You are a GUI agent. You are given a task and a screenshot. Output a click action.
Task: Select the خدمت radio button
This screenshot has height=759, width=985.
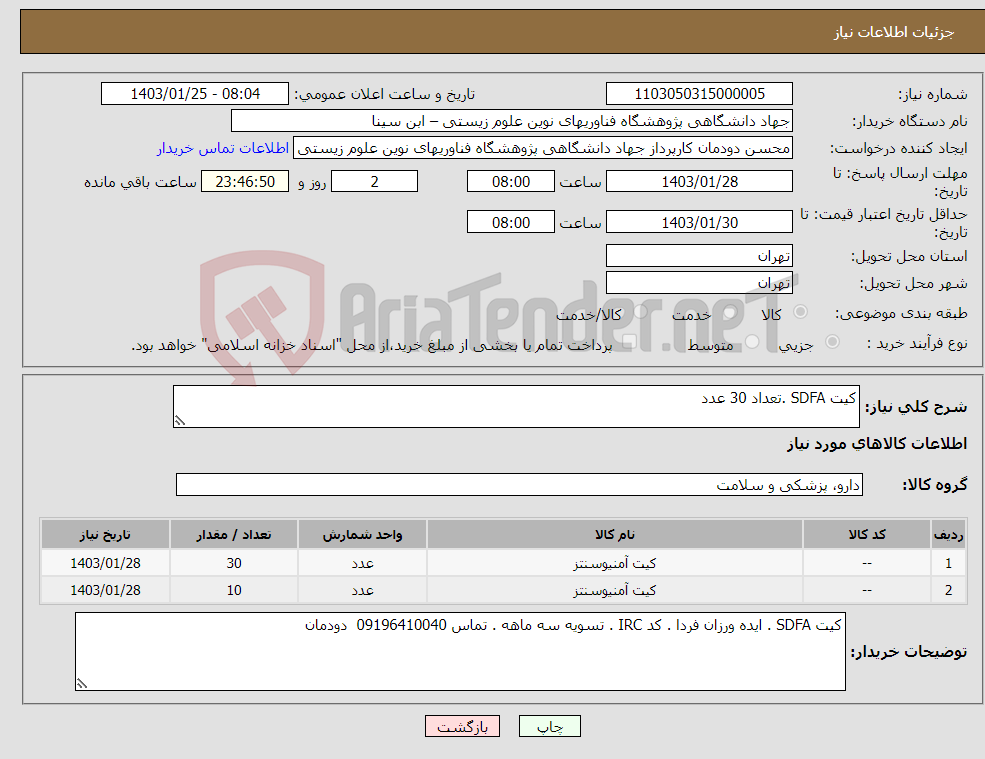click(x=729, y=312)
